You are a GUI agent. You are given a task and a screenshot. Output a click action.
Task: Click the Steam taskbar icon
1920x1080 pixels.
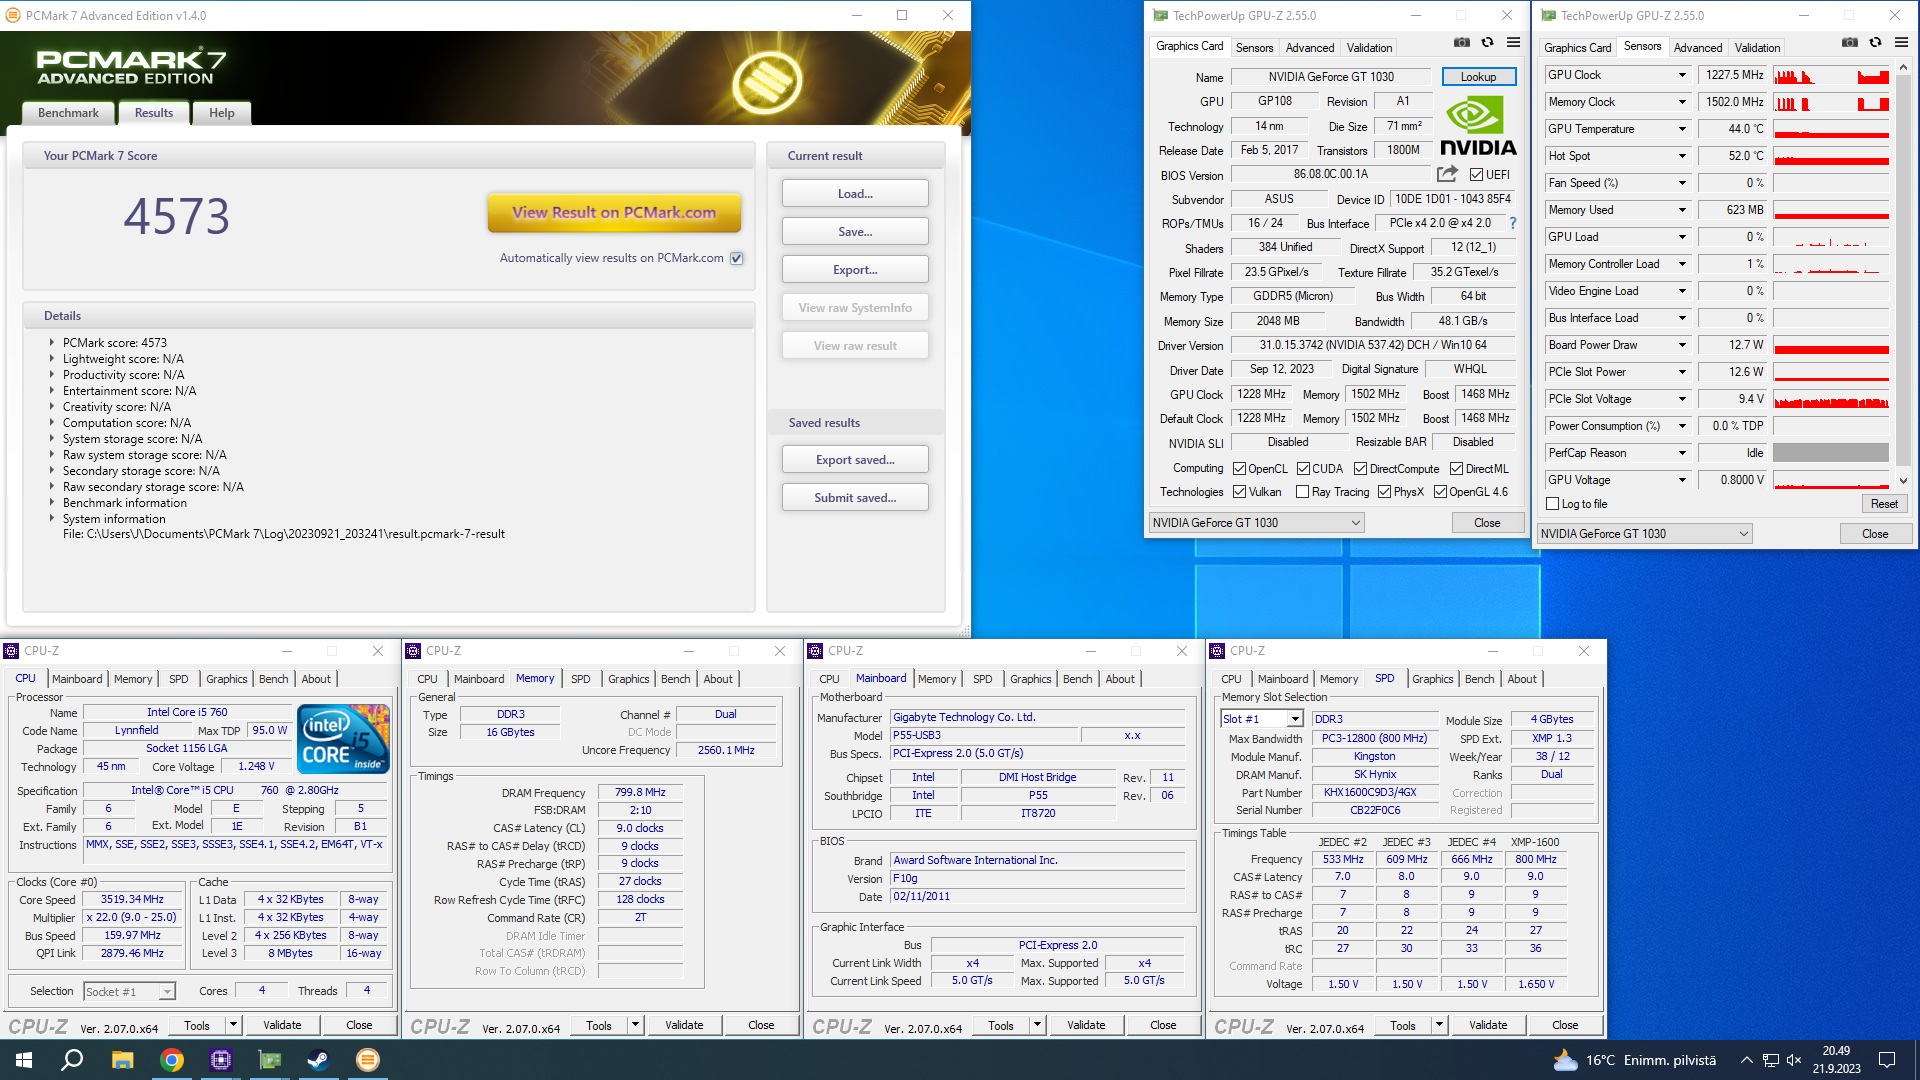[x=318, y=1060]
